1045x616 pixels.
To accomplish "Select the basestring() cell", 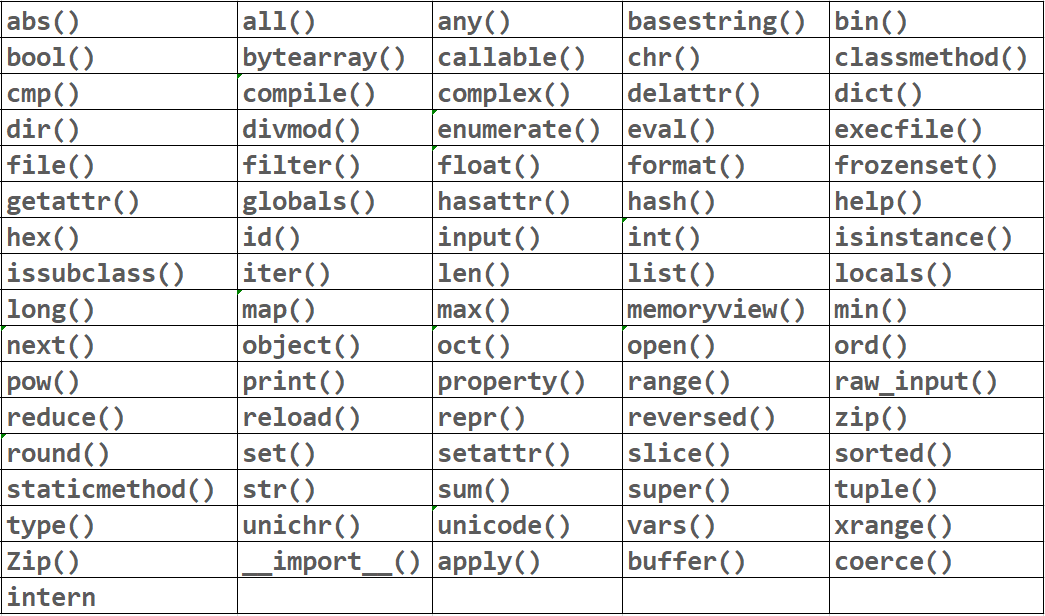I will click(x=716, y=21).
